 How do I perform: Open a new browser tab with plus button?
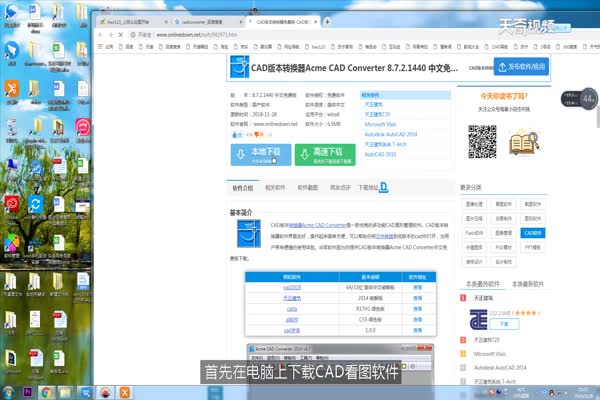coord(328,22)
